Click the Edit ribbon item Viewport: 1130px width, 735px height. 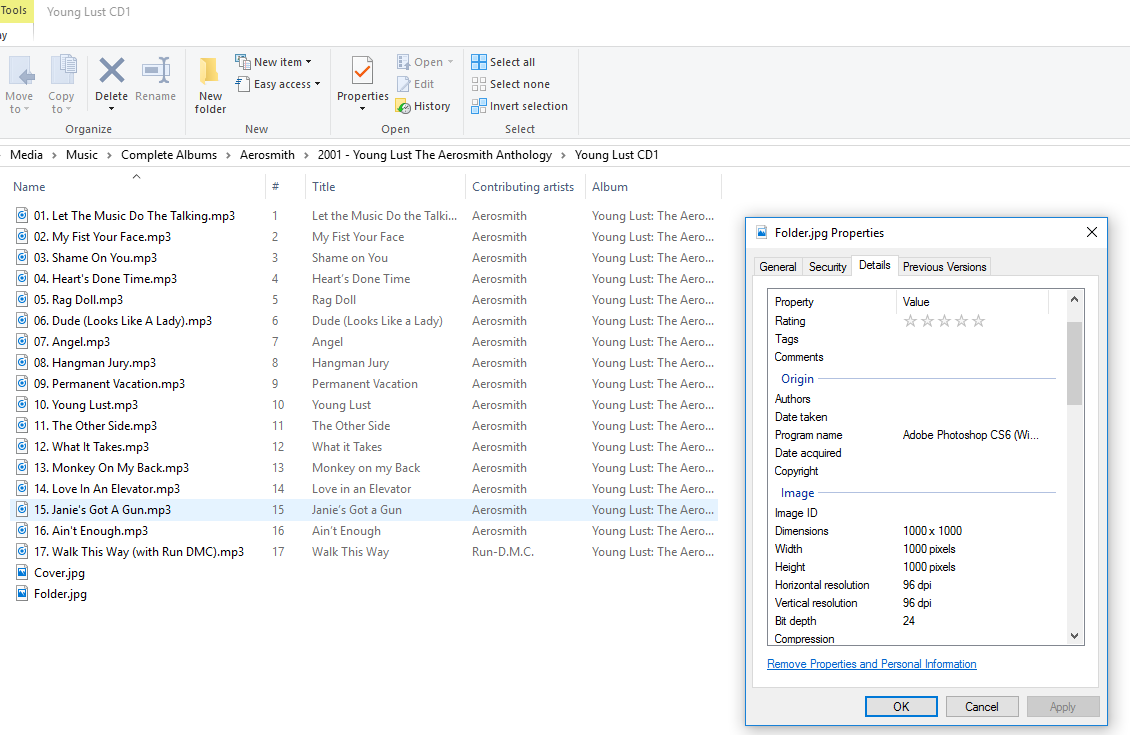point(416,84)
